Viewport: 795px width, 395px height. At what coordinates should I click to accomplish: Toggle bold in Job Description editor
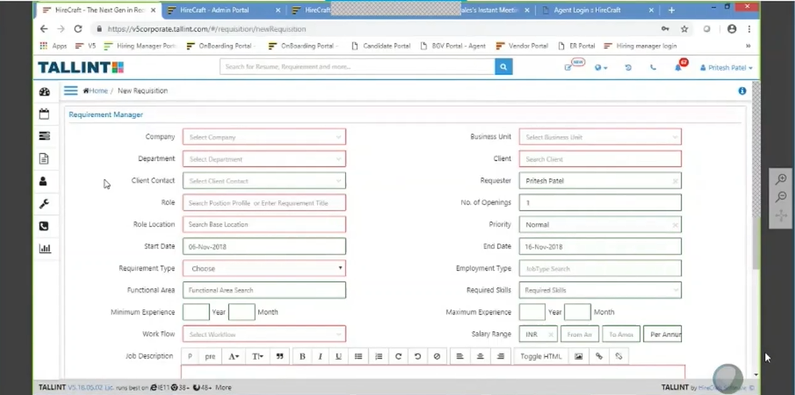click(x=302, y=356)
